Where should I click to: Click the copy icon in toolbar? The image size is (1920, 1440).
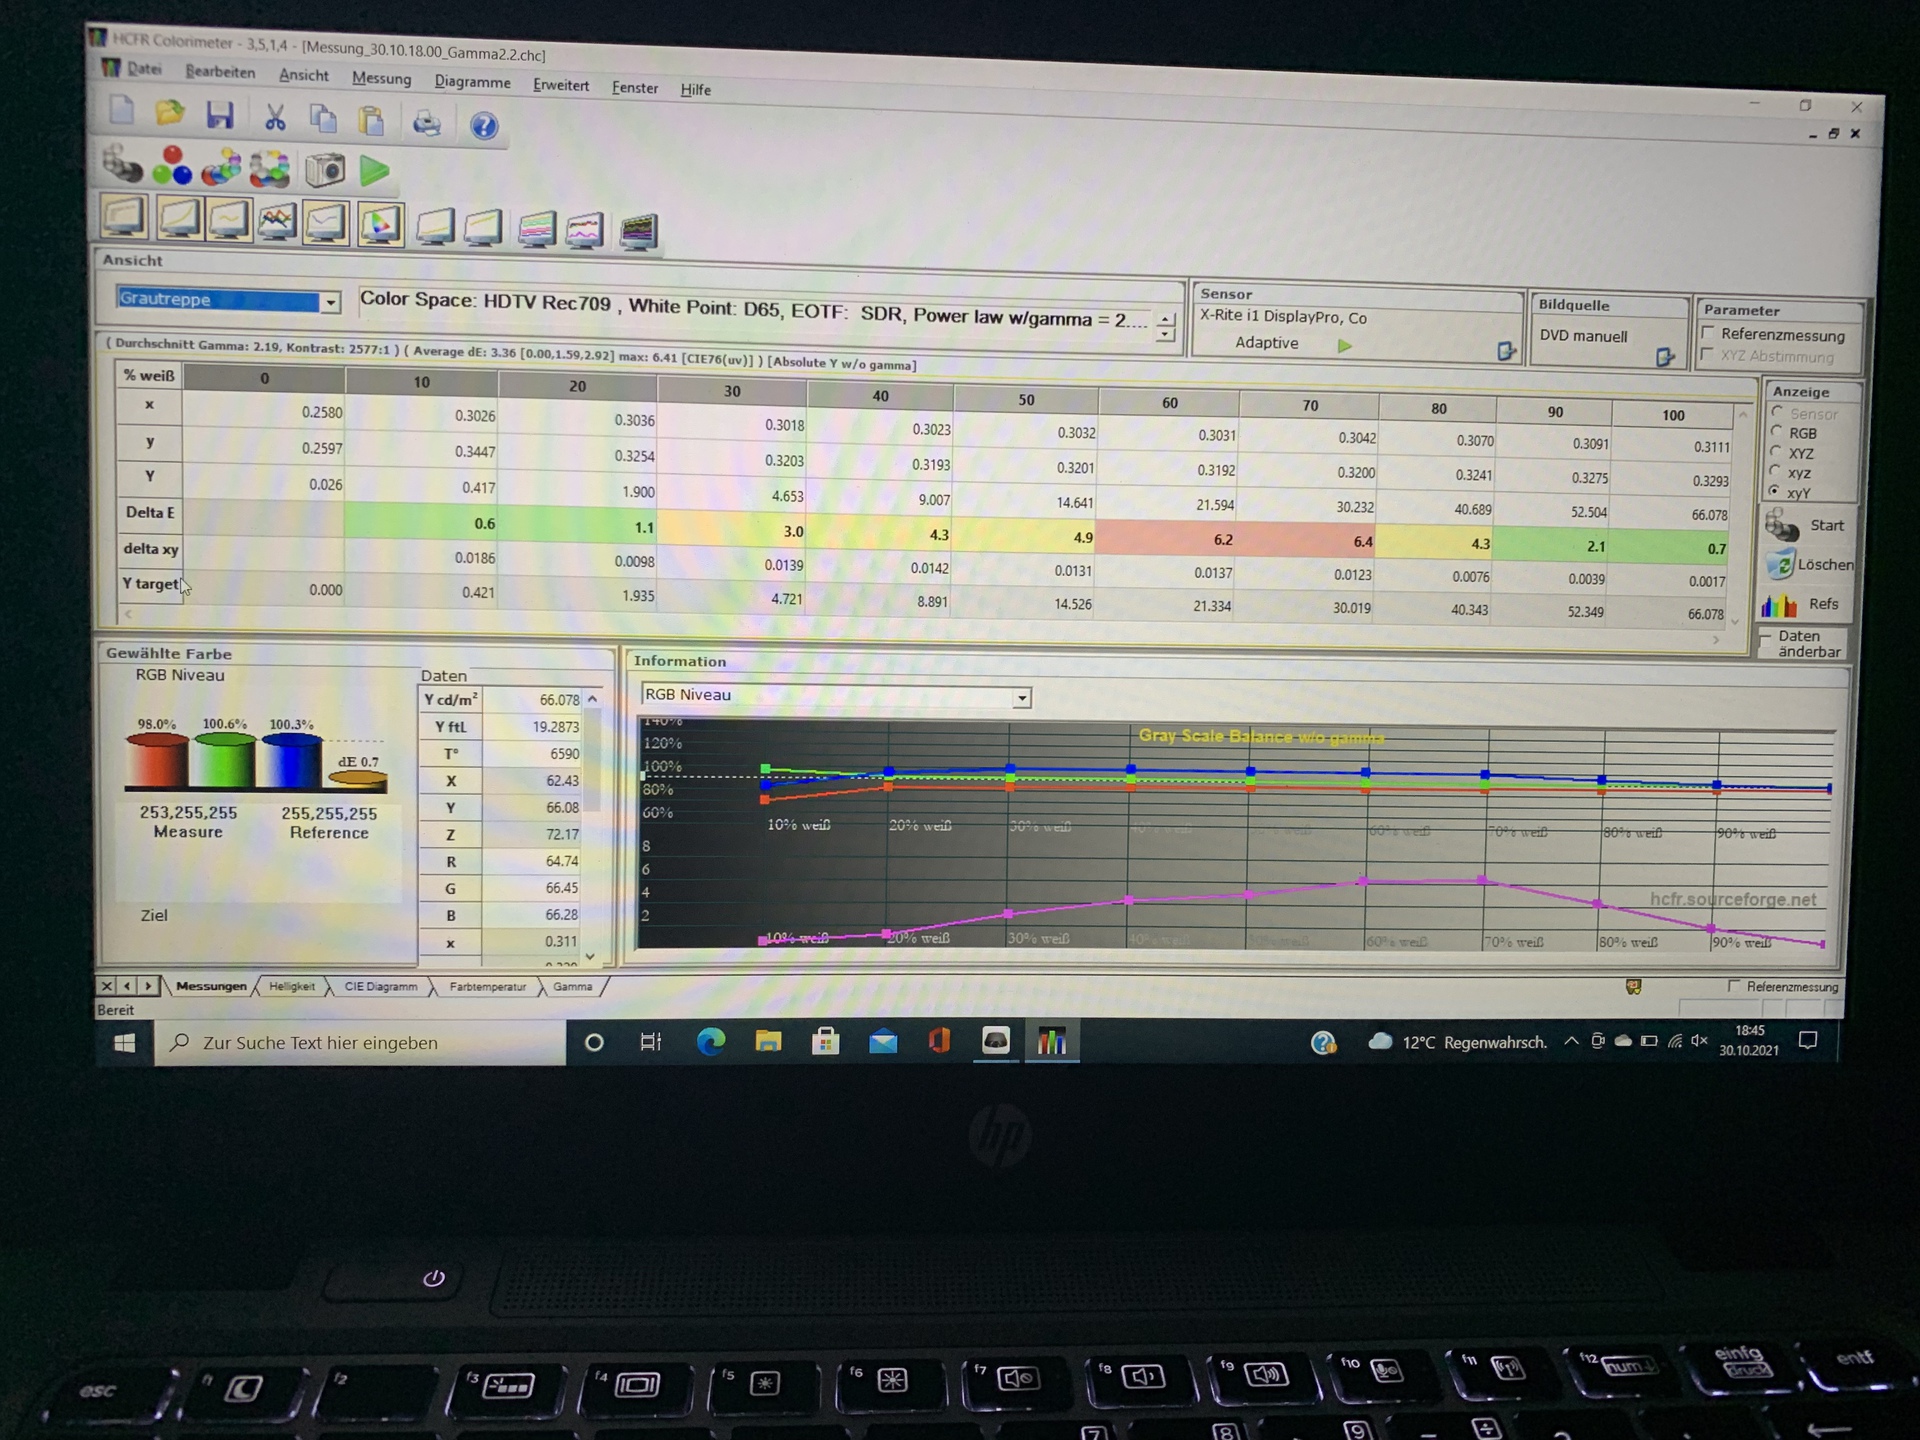tap(322, 119)
